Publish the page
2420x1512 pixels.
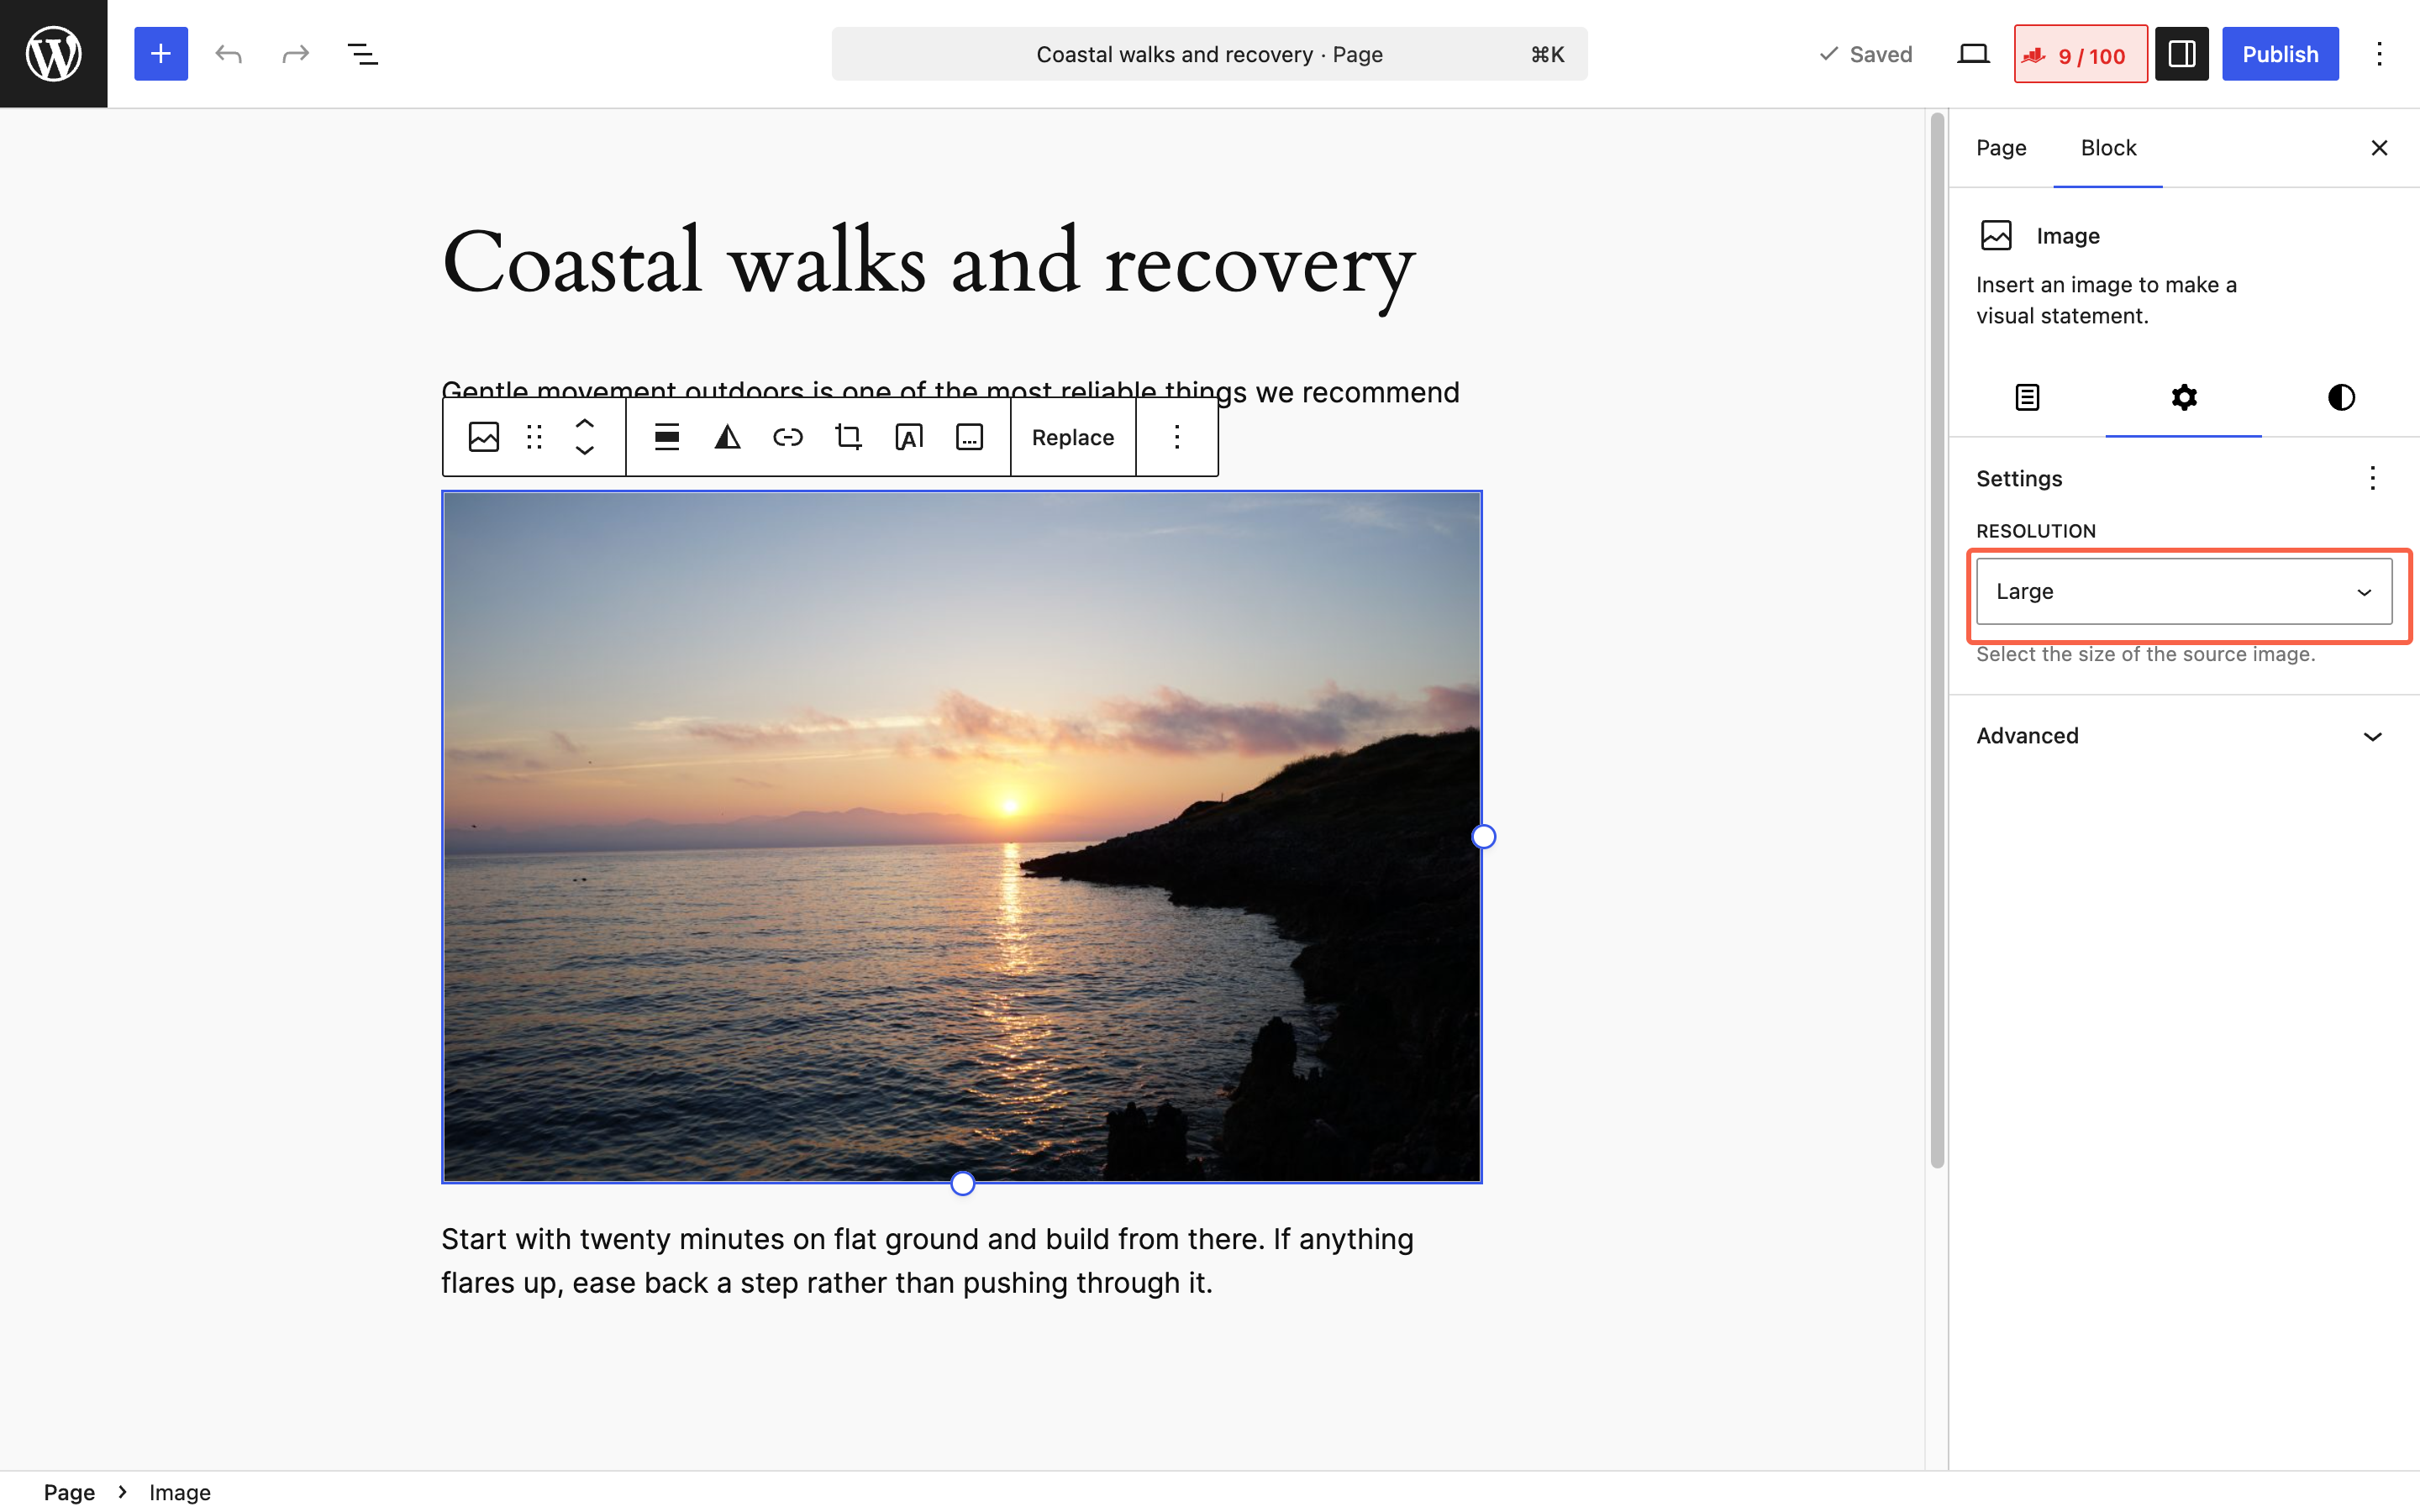pyautogui.click(x=2279, y=54)
